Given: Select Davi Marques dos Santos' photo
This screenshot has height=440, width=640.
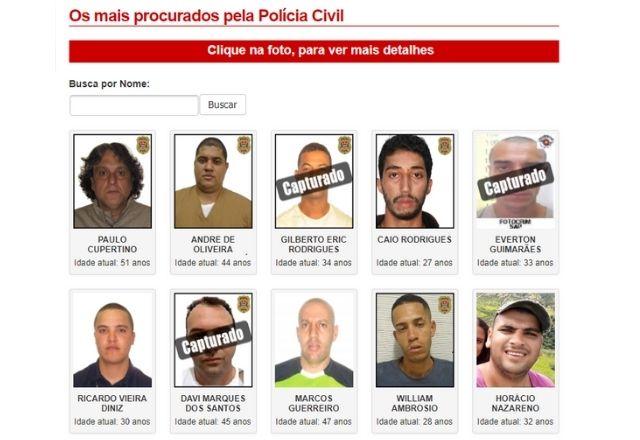Looking at the screenshot, I should click(x=213, y=340).
